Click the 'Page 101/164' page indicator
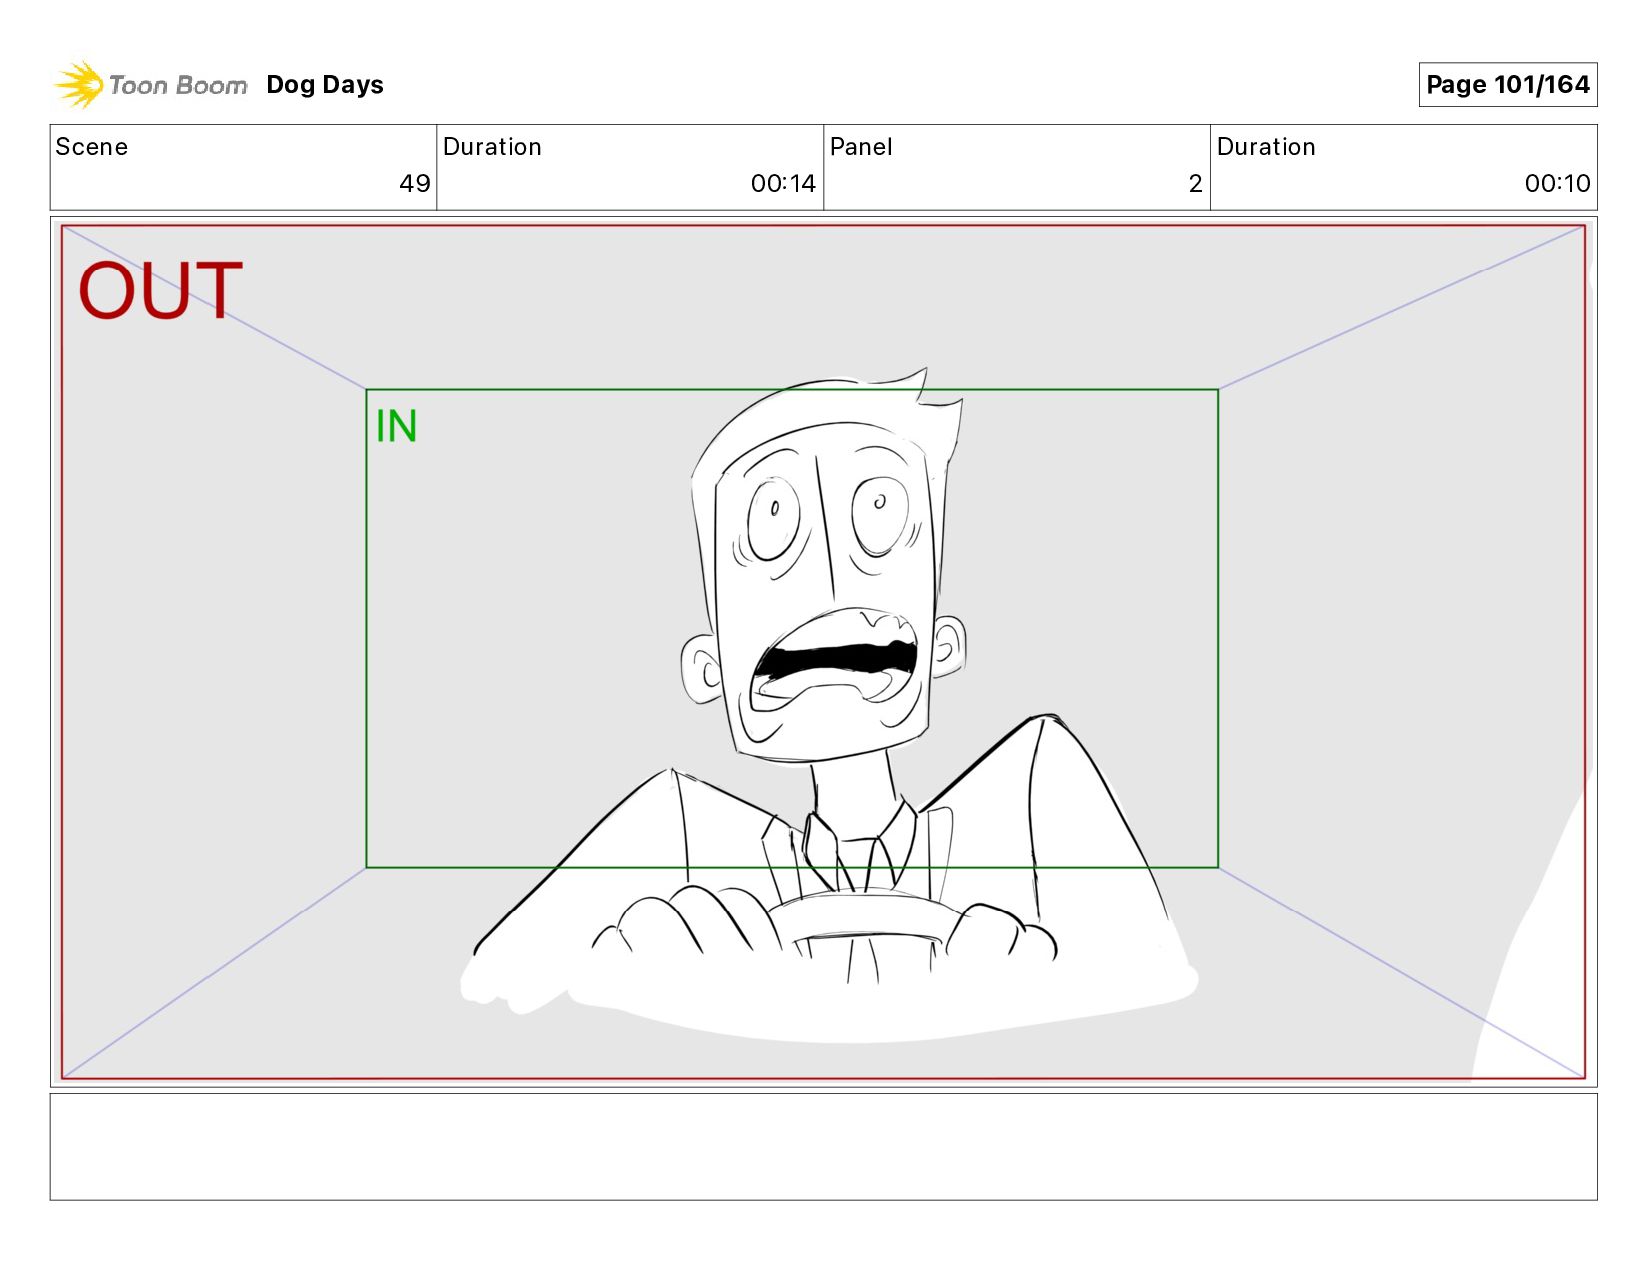 [1507, 85]
